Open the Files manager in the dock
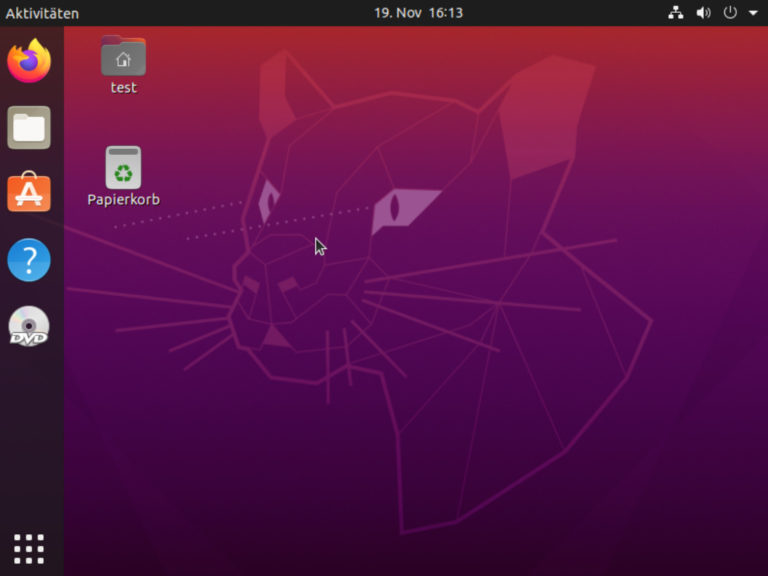The width and height of the screenshot is (768, 576). tap(29, 127)
